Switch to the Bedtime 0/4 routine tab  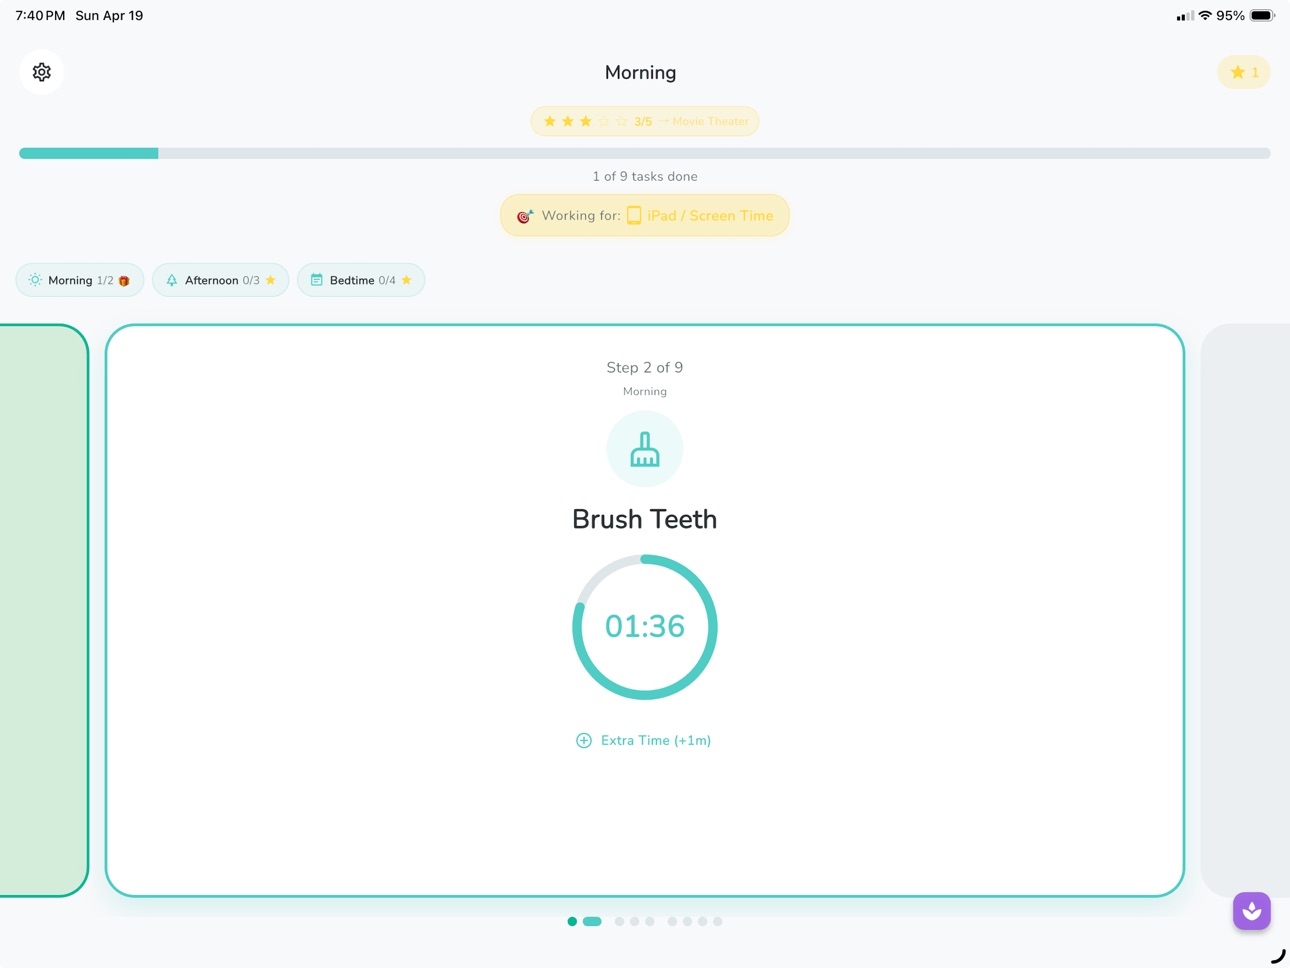pyautogui.click(x=361, y=280)
